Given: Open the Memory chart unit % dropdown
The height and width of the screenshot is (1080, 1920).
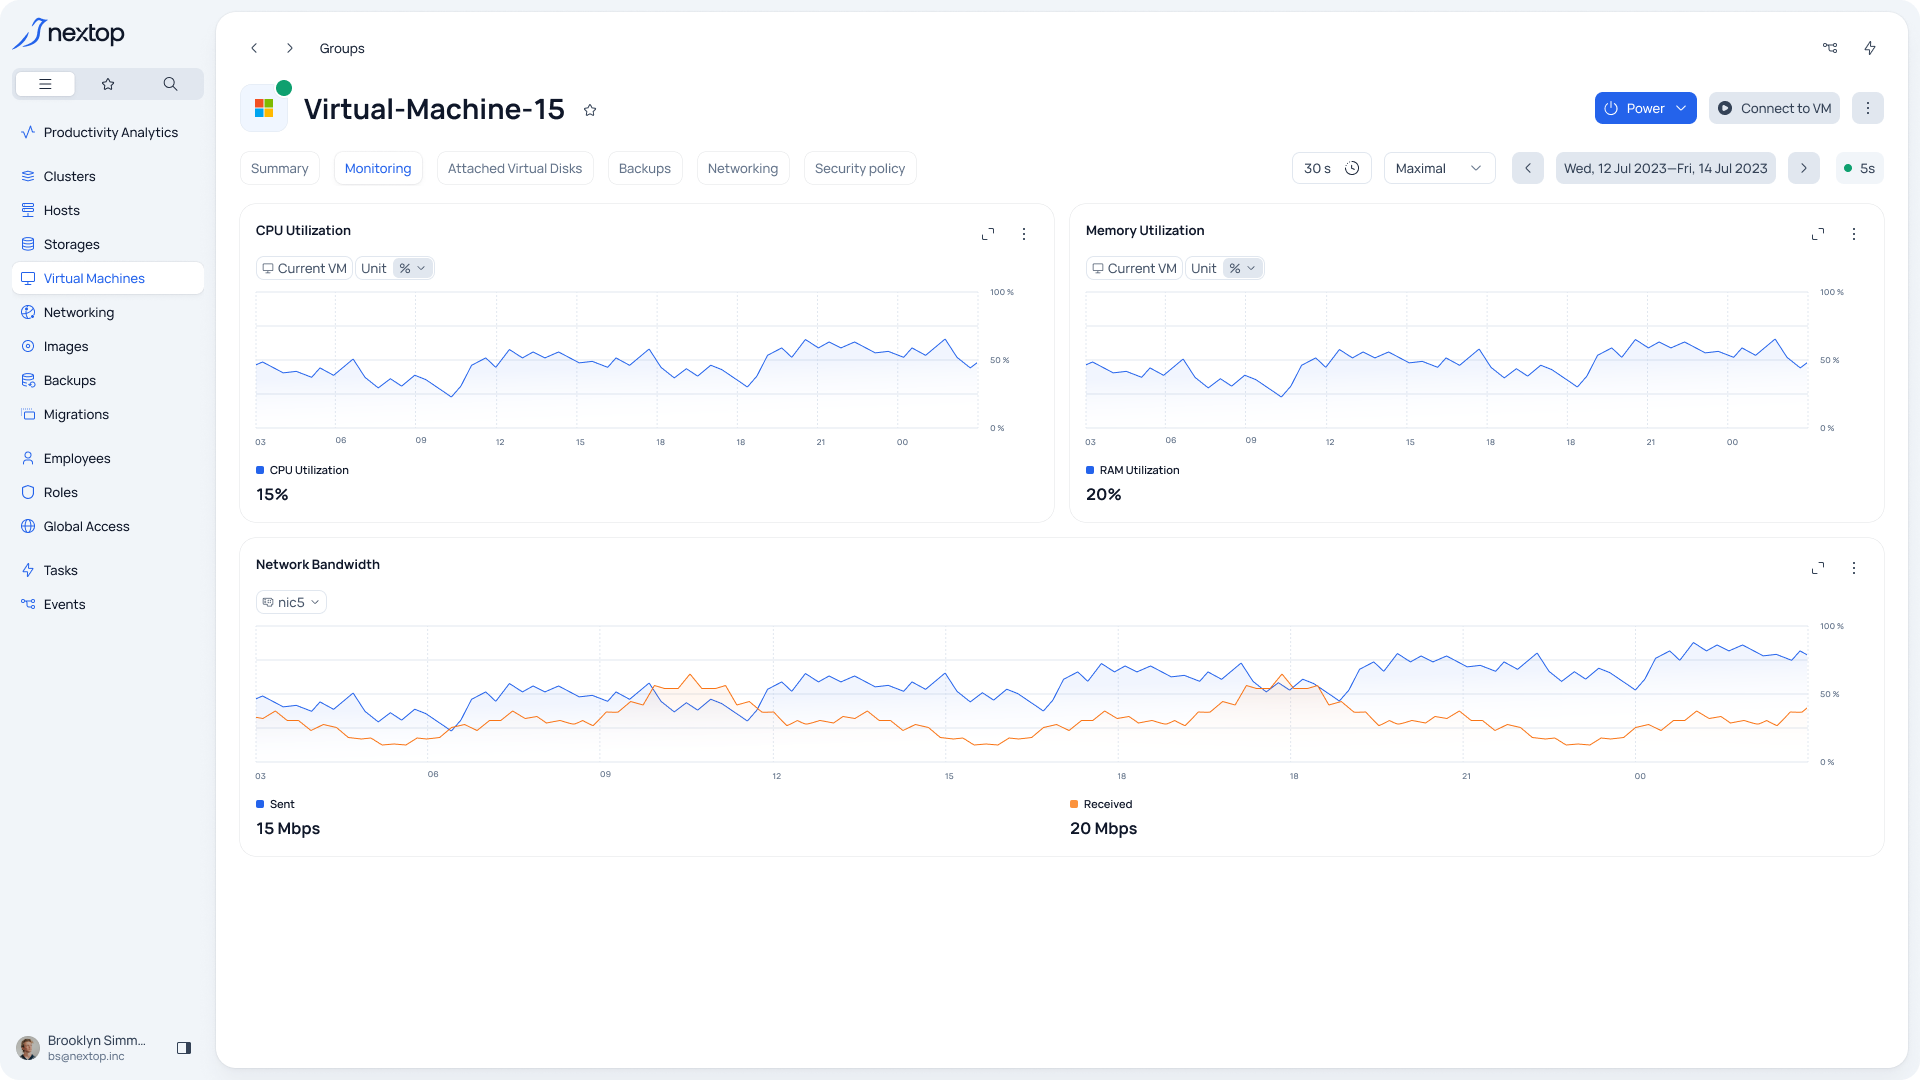Looking at the screenshot, I should [x=1243, y=268].
